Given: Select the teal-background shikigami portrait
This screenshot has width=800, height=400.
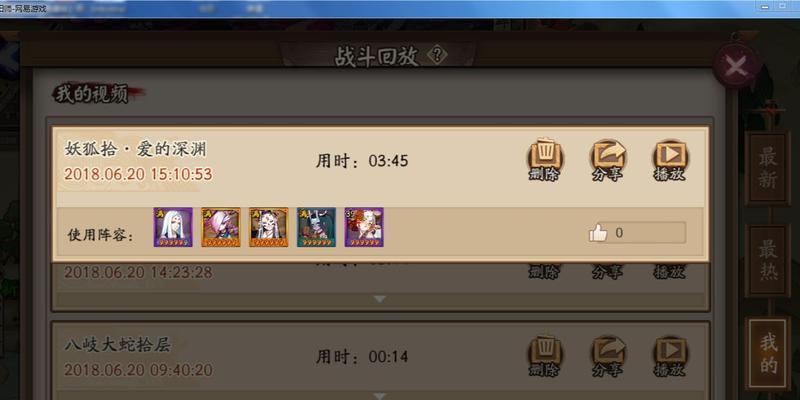Looking at the screenshot, I should click(x=316, y=227).
